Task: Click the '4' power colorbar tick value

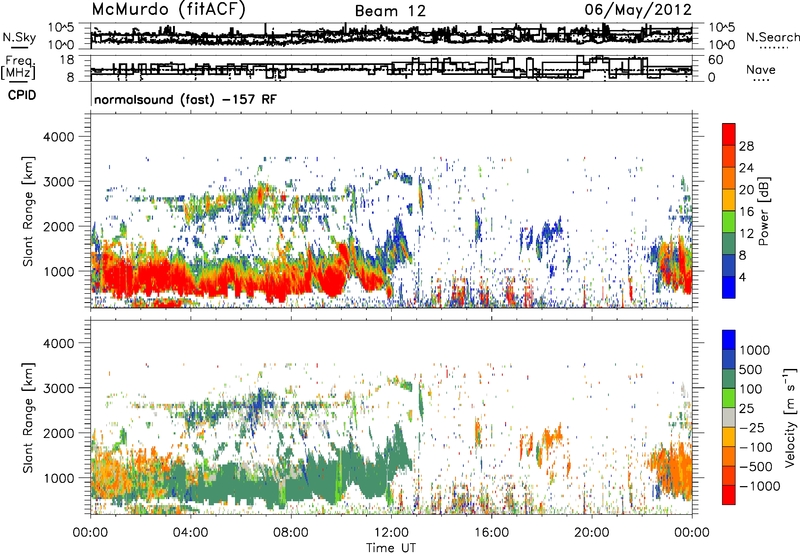Action: (742, 278)
